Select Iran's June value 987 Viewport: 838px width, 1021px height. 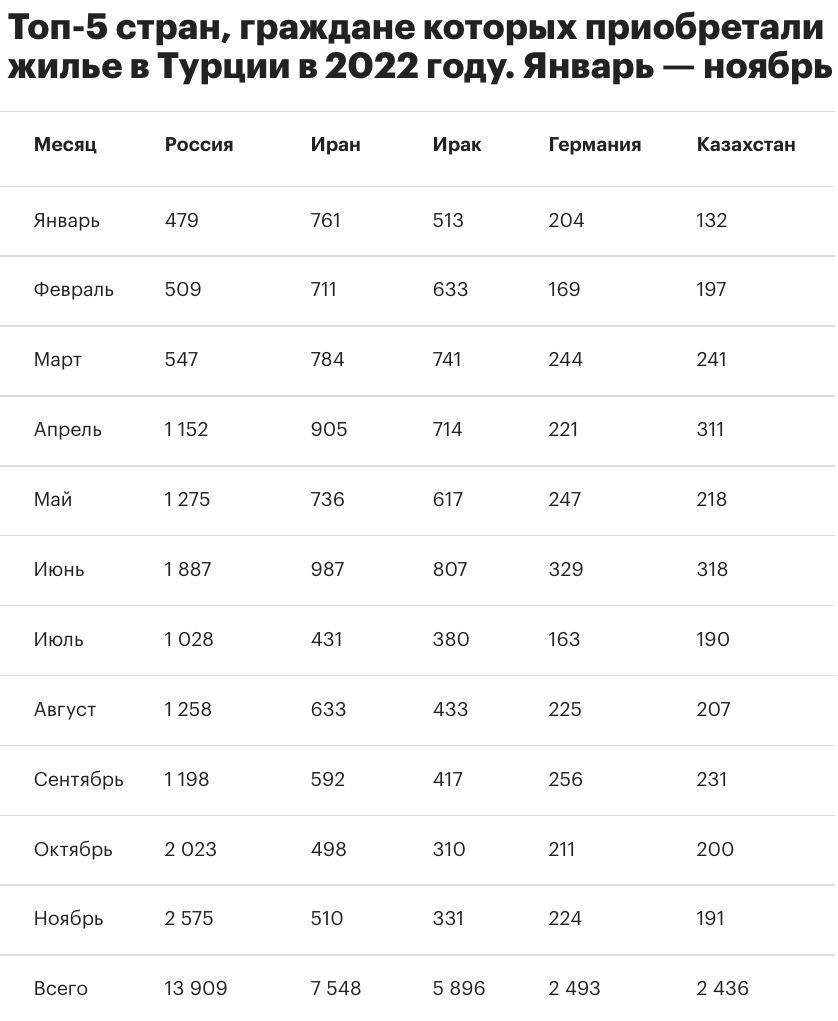pos(327,570)
